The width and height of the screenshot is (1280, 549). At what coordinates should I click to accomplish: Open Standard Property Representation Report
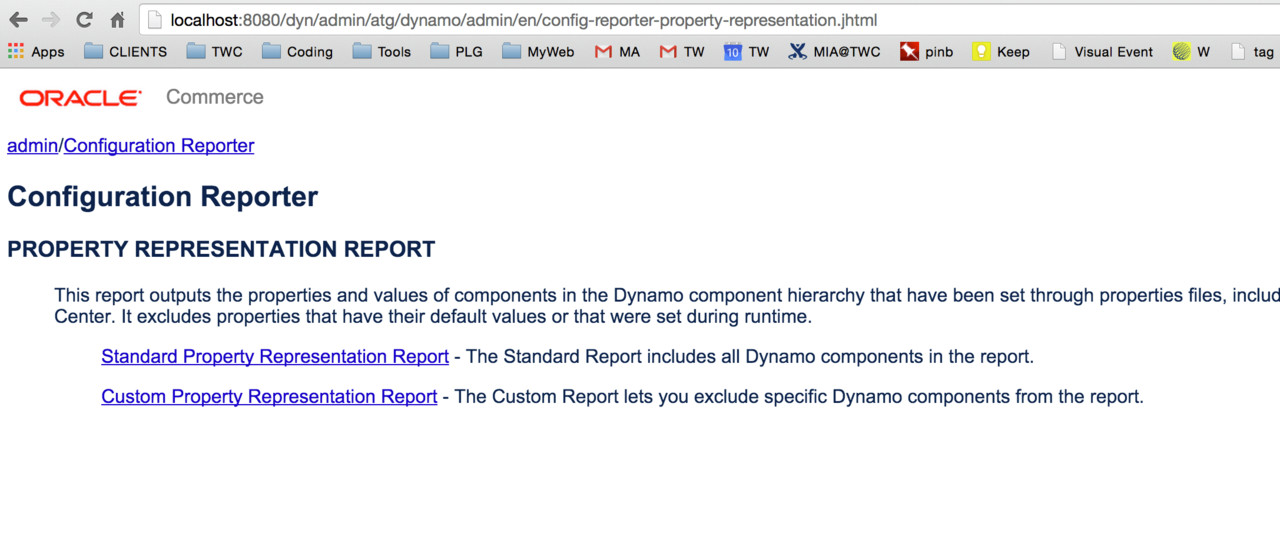[275, 357]
